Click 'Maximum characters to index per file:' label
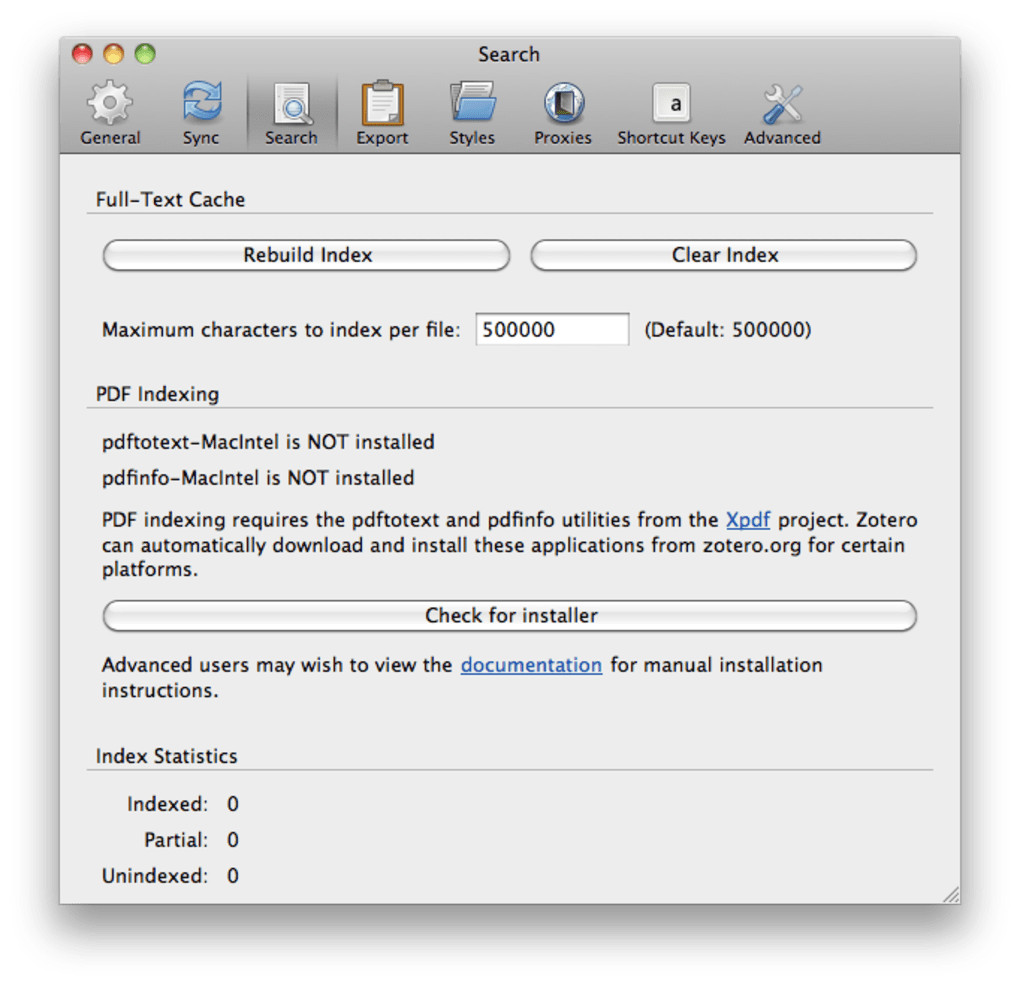The height and width of the screenshot is (986, 1020). pos(281,330)
